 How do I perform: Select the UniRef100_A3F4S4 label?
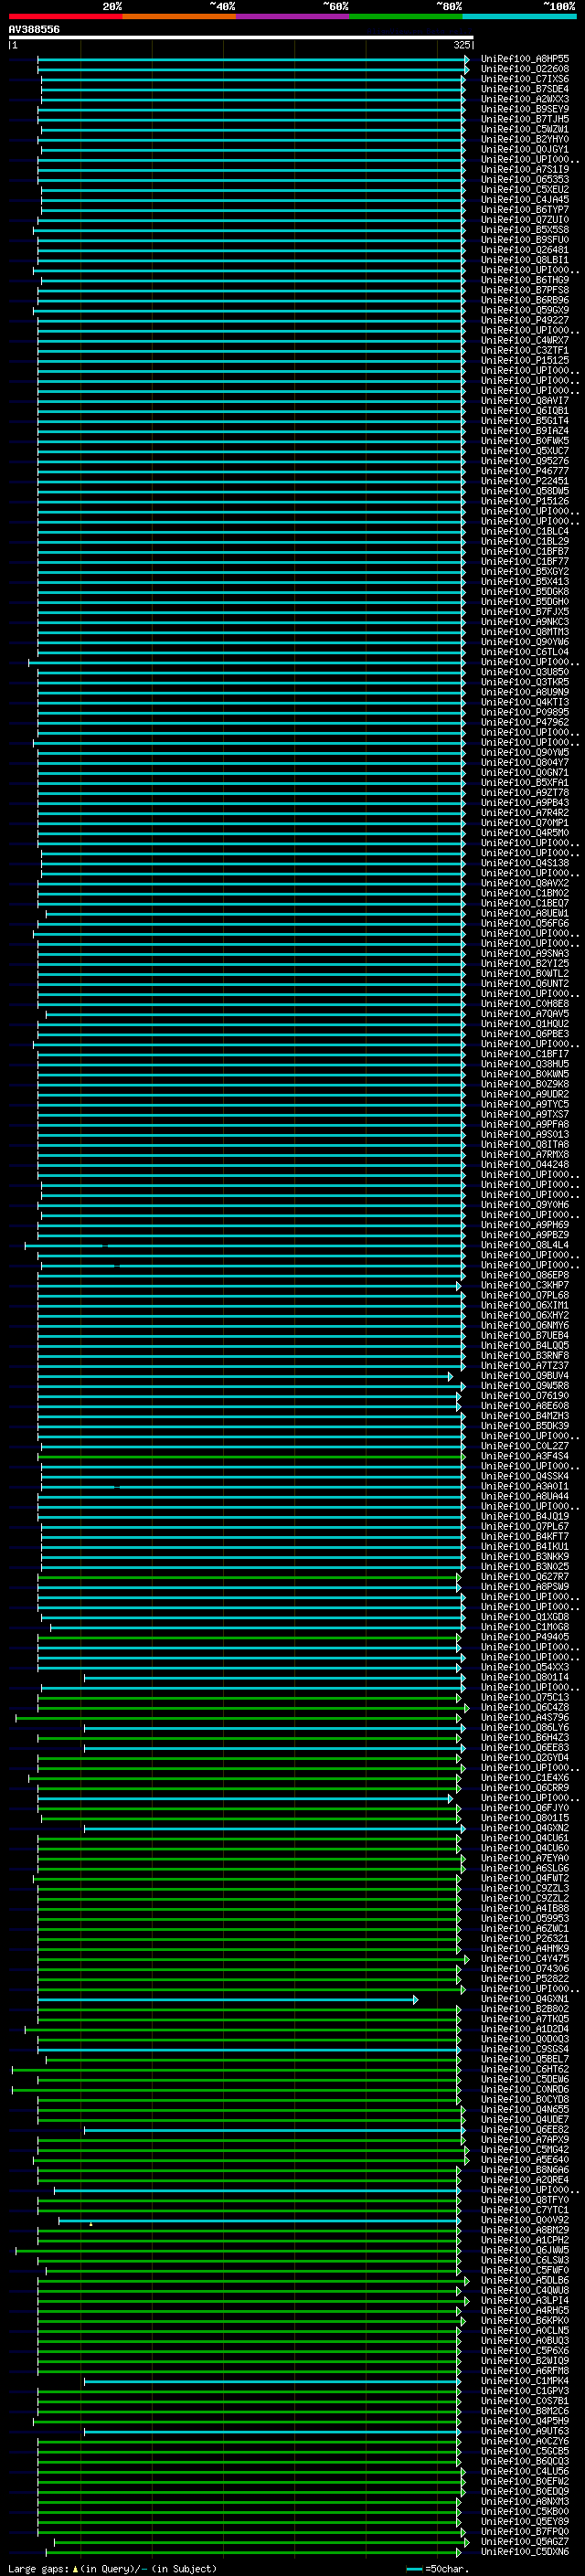524,1456
